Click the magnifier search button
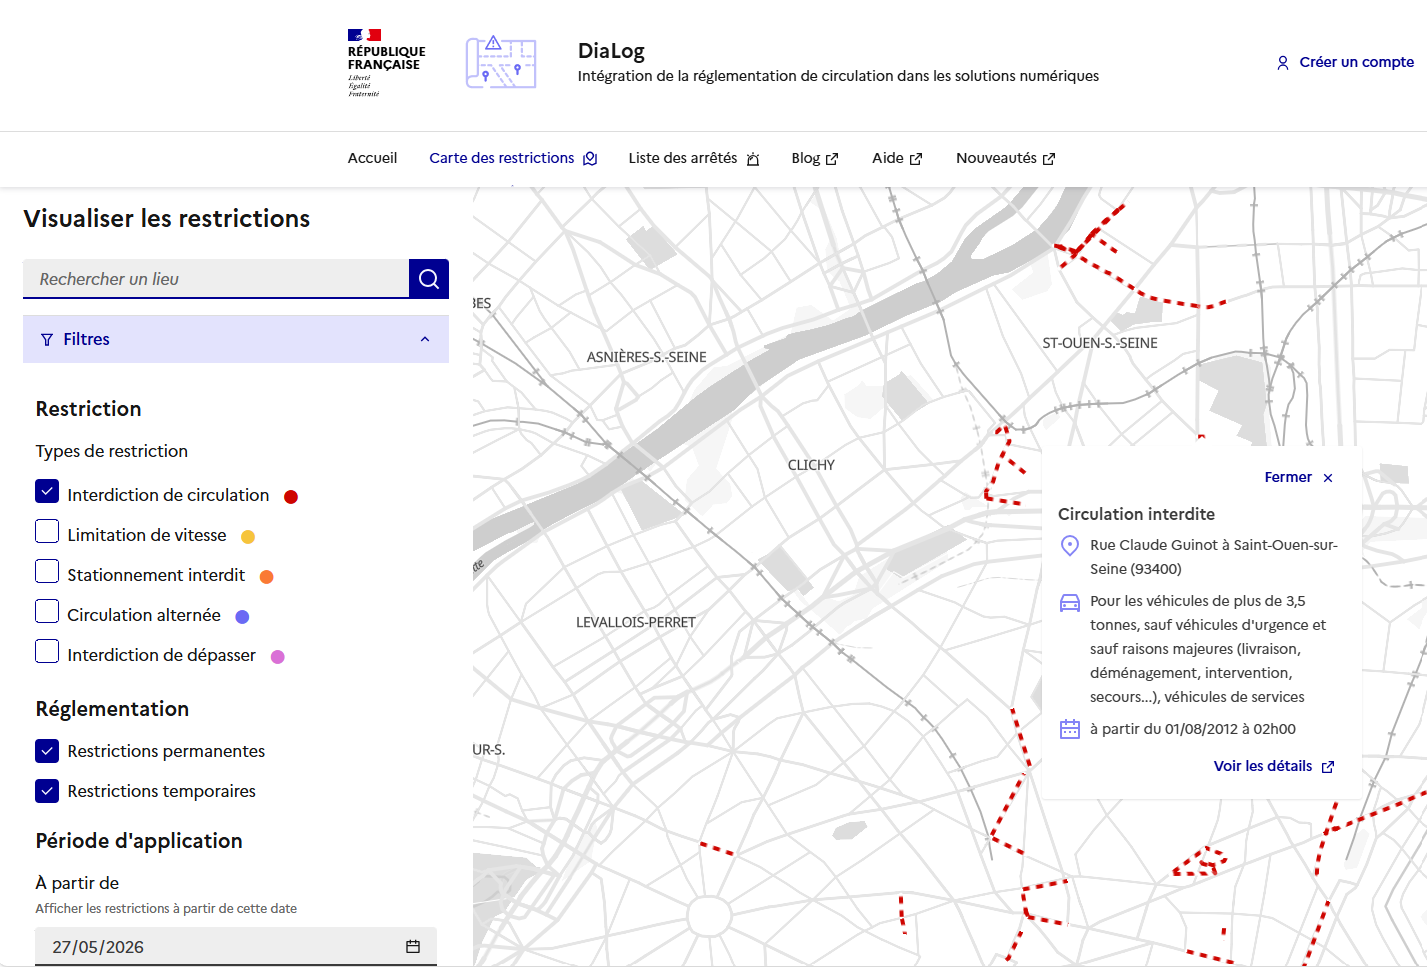This screenshot has width=1427, height=967. 429,279
